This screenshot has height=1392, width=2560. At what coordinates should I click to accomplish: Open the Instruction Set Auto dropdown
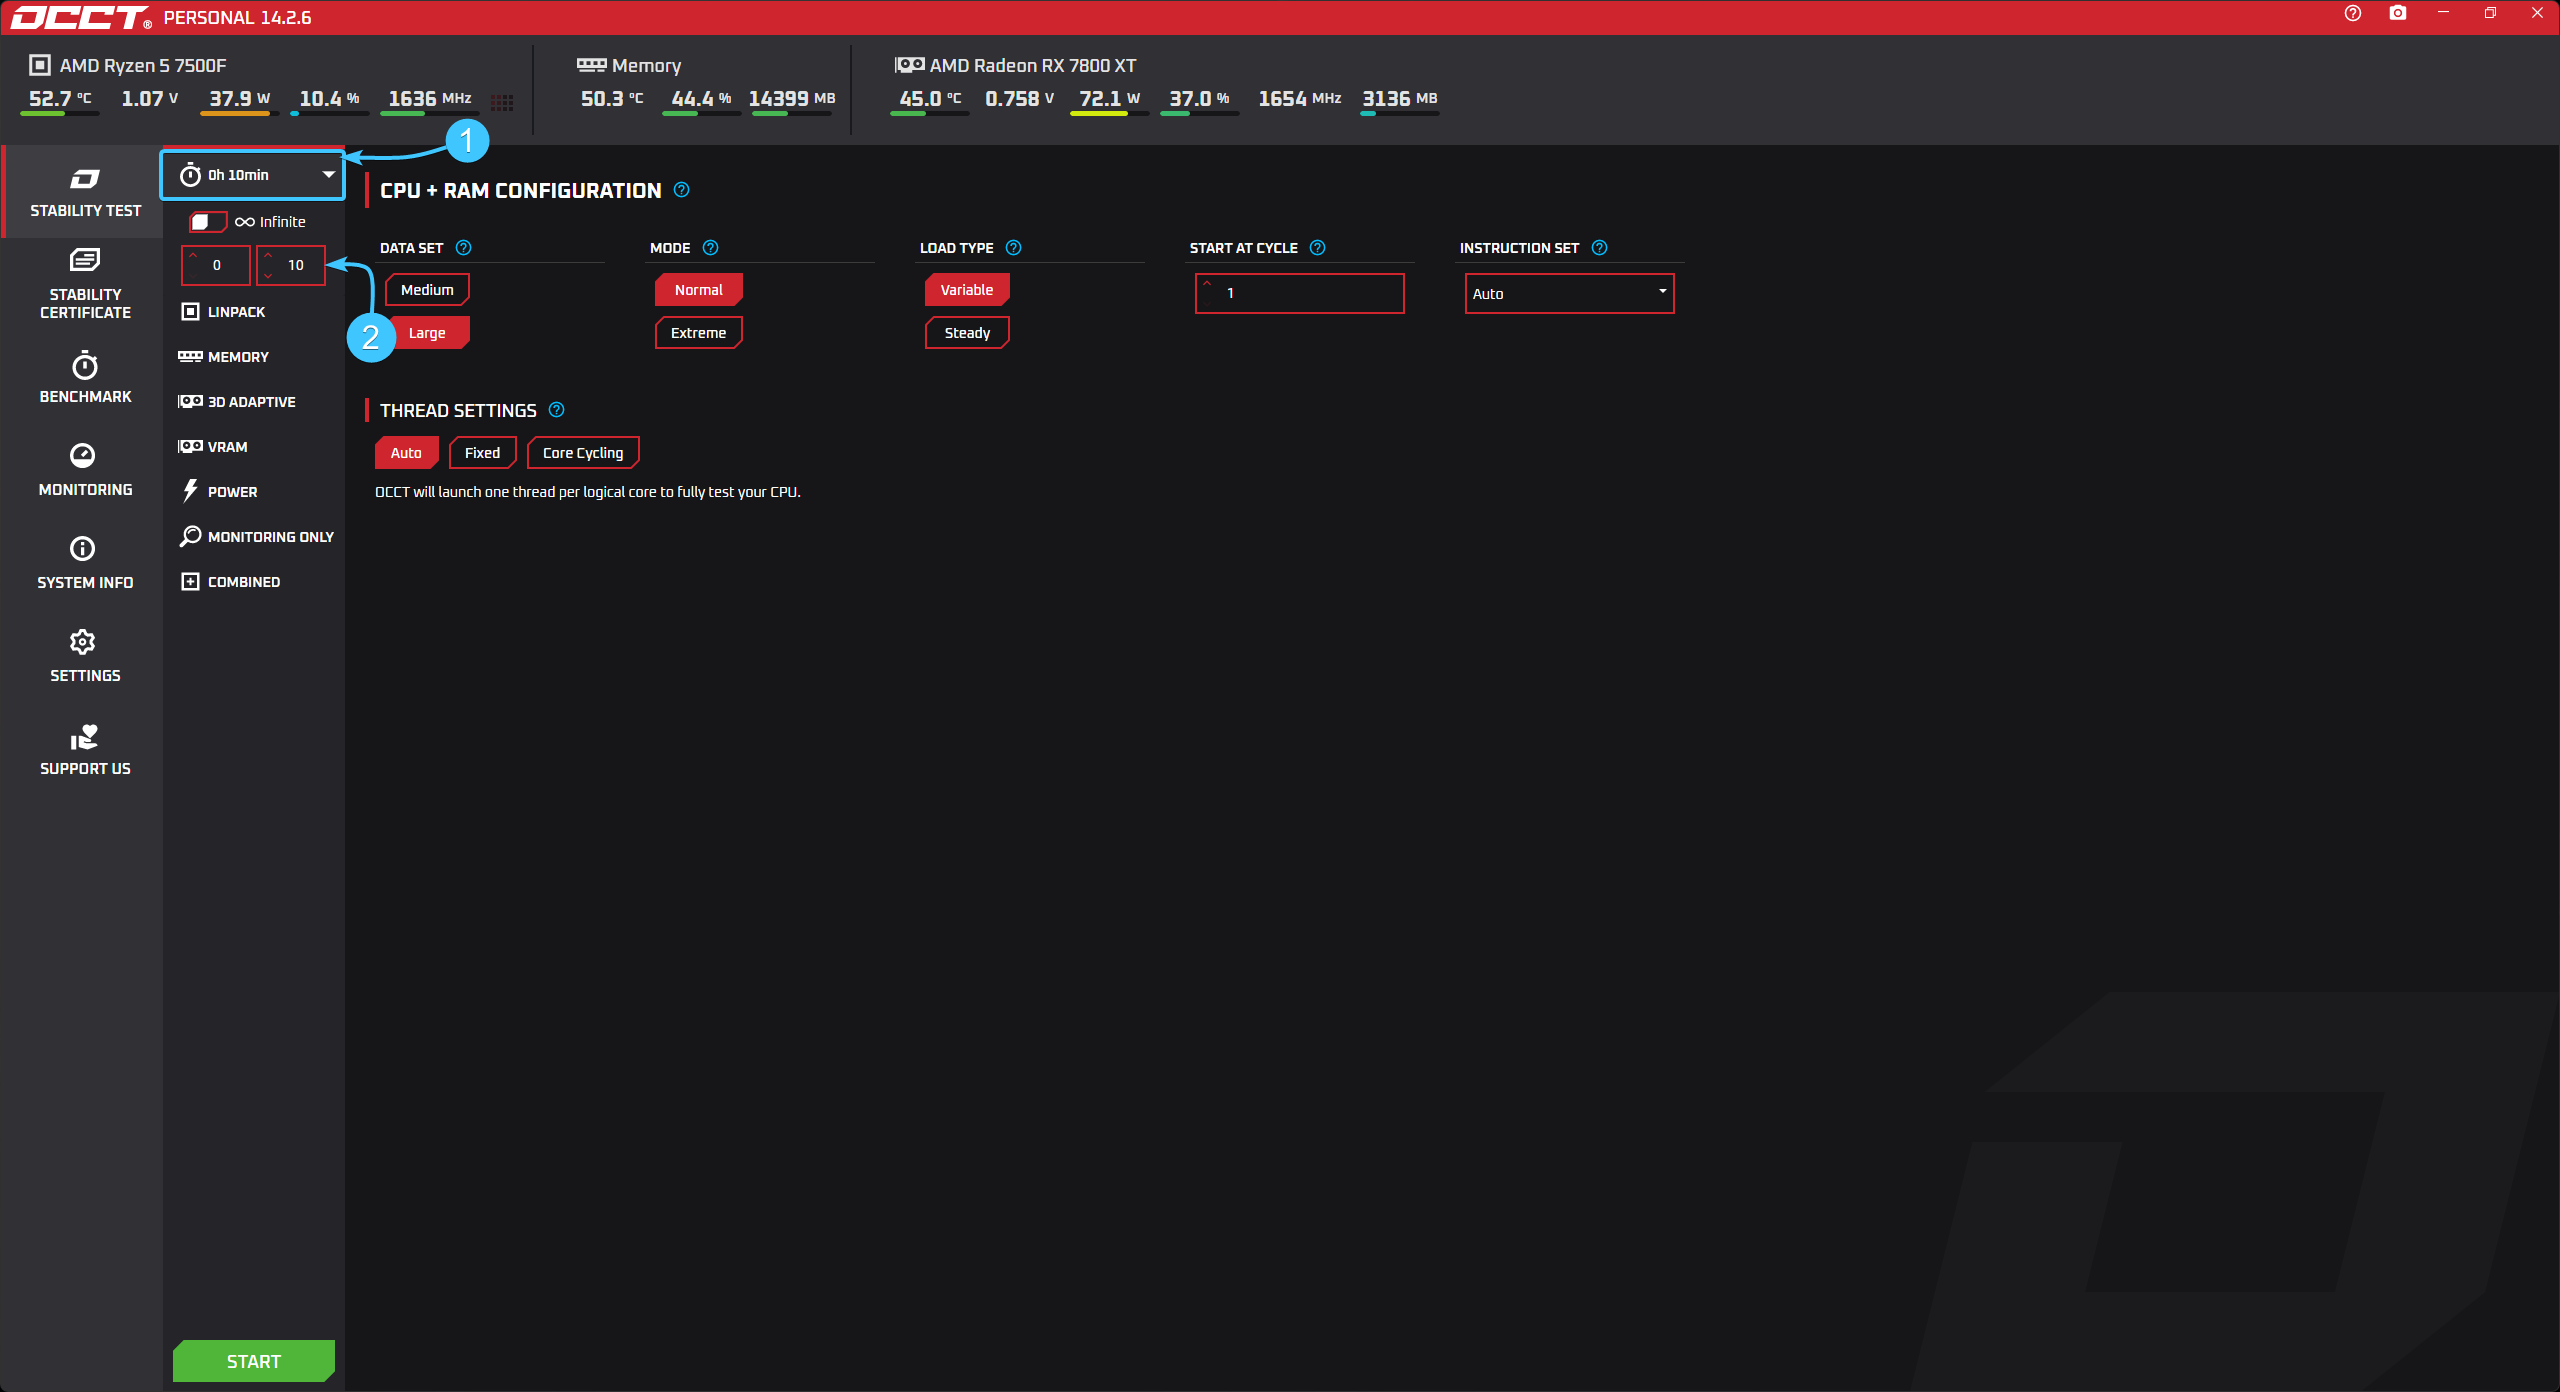point(1568,294)
